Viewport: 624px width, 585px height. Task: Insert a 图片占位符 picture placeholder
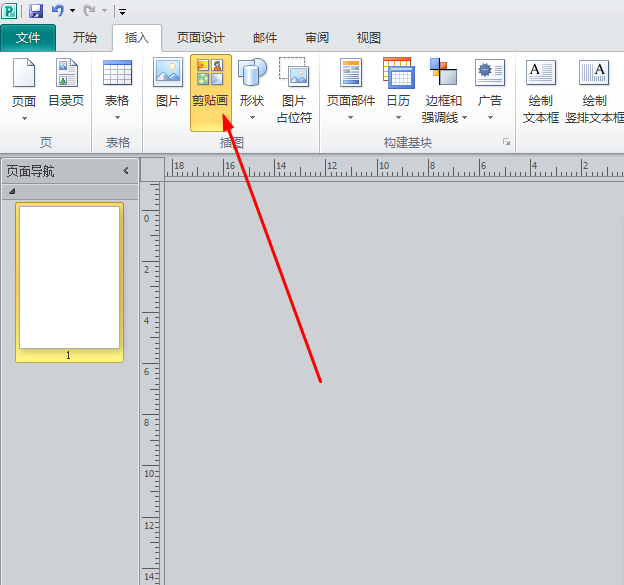(x=294, y=92)
